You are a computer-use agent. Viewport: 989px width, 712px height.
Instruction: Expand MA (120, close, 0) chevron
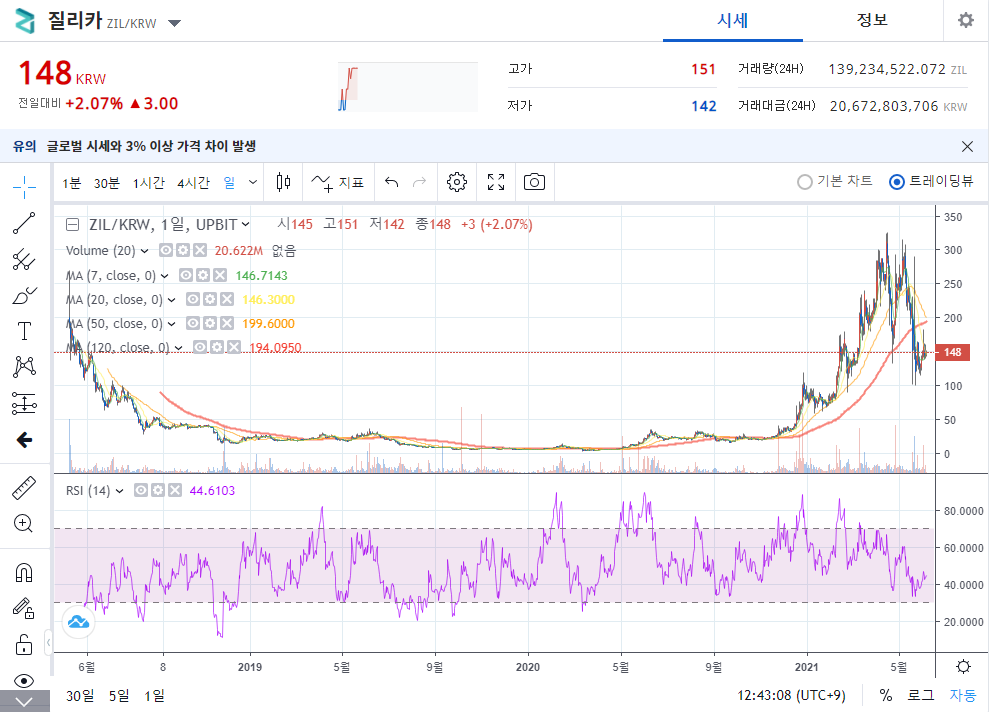tap(178, 347)
